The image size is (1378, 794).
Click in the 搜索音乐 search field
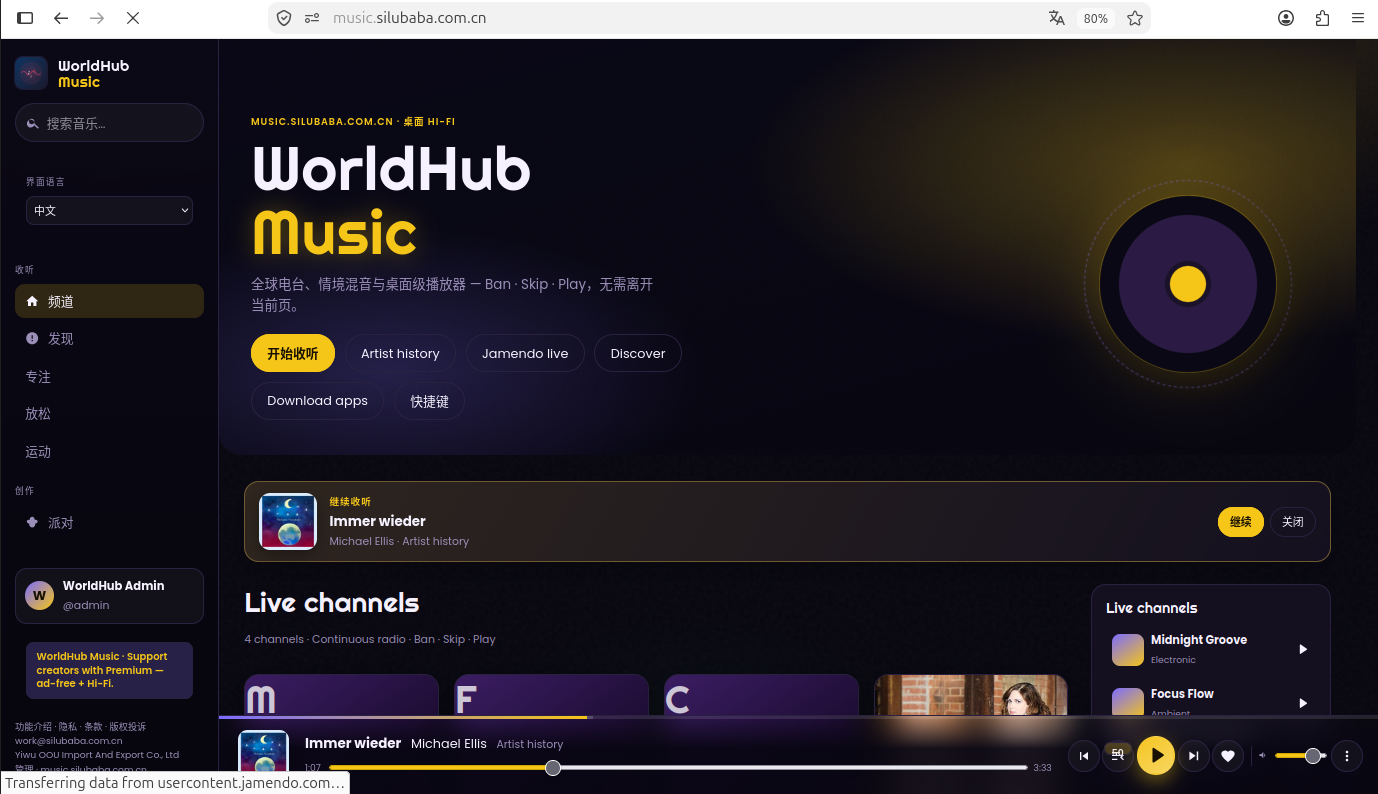(109, 123)
